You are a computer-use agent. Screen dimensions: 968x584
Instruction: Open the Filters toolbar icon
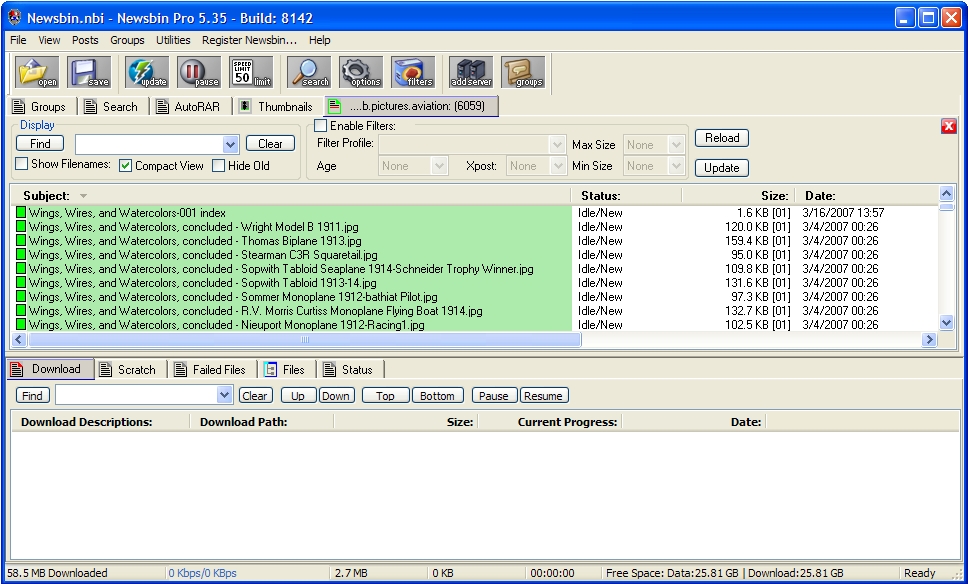(x=412, y=72)
